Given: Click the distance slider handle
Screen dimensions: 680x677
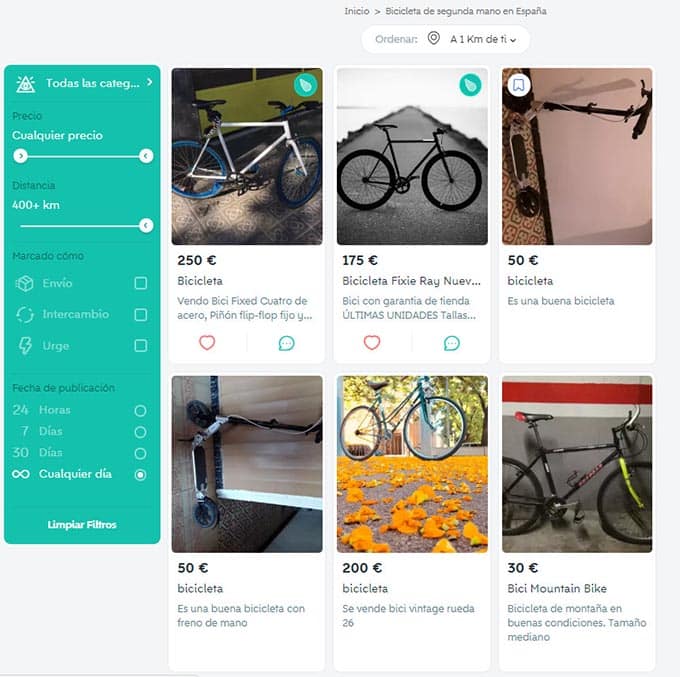Looking at the screenshot, I should 146,225.
